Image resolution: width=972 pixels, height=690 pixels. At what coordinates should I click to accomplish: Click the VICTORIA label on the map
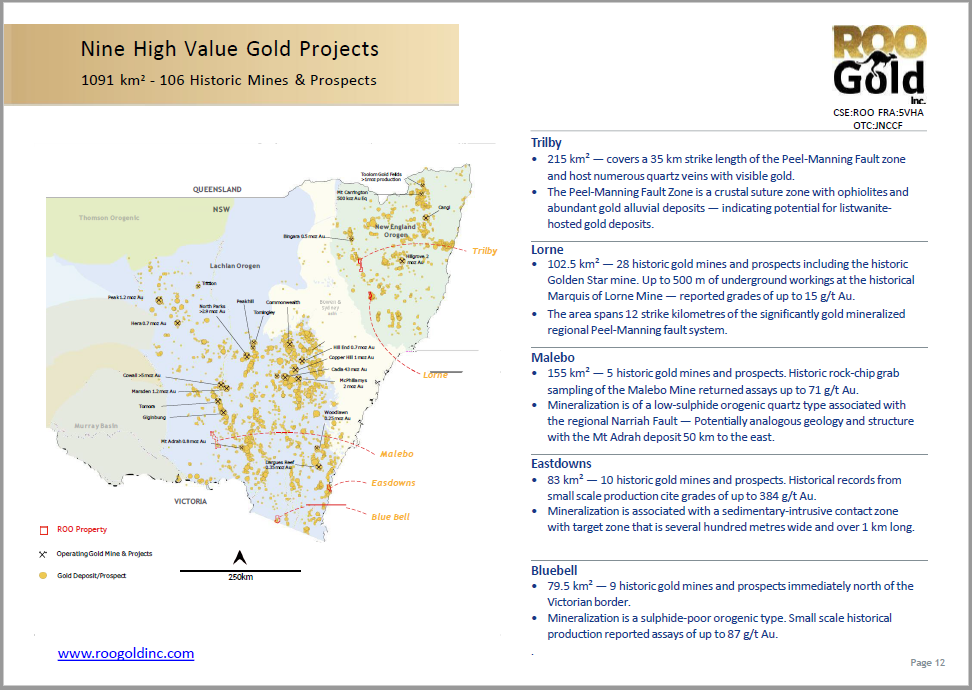click(x=190, y=502)
